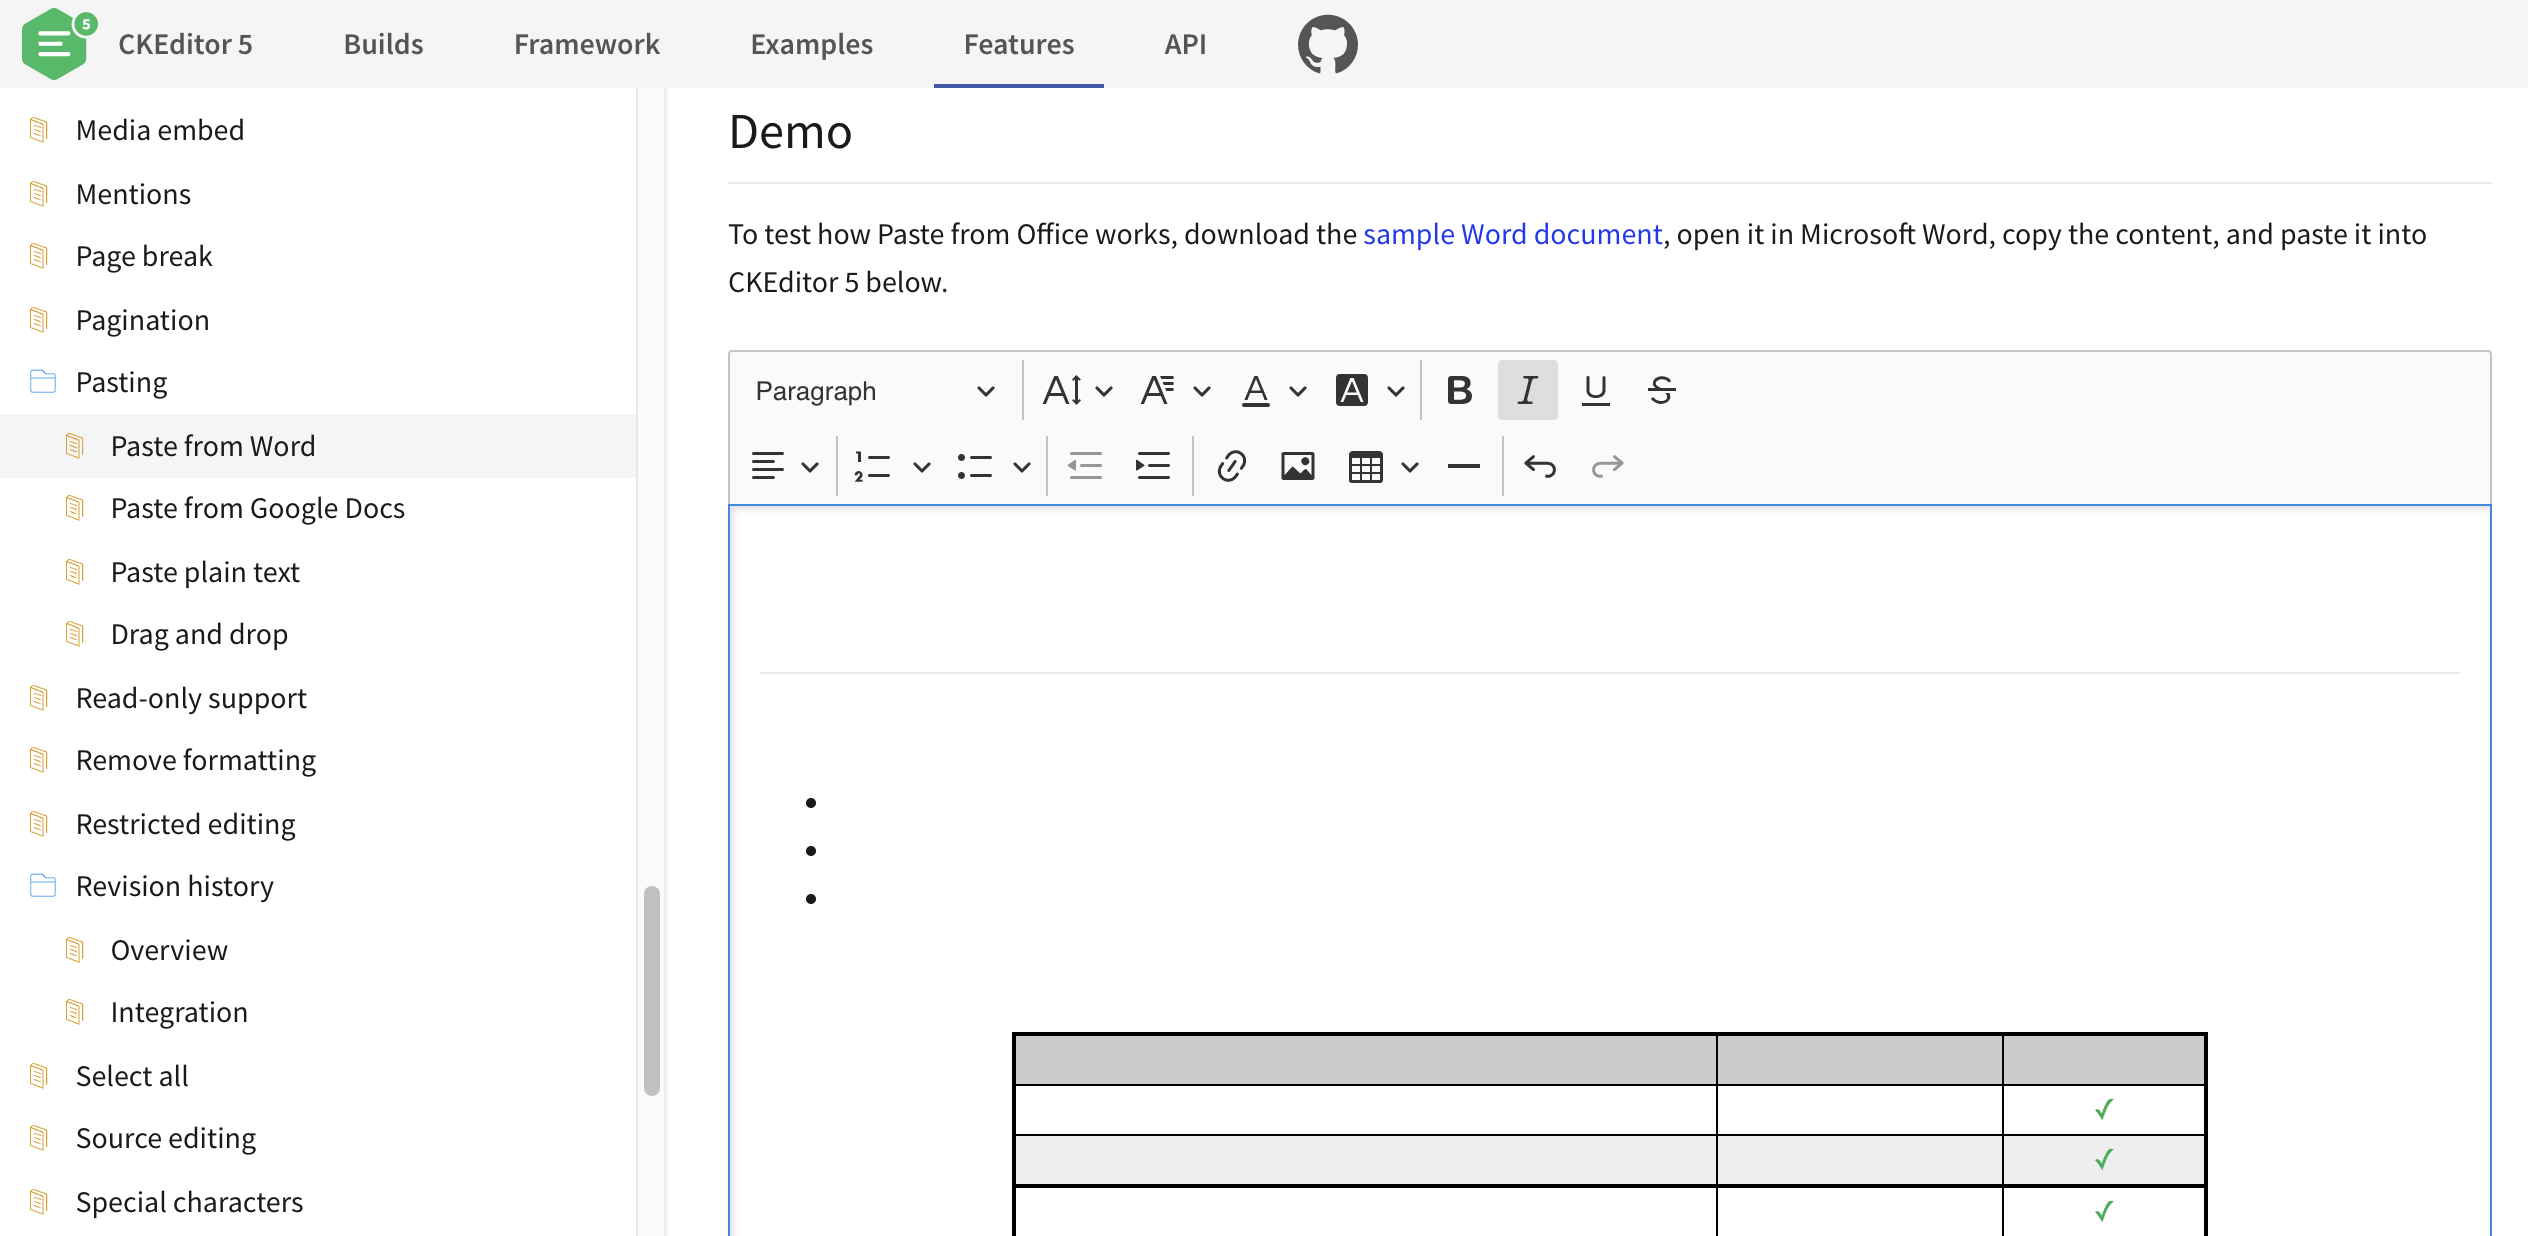This screenshot has height=1236, width=2528.
Task: Expand the Text alignment dropdown arrow
Action: click(810, 467)
